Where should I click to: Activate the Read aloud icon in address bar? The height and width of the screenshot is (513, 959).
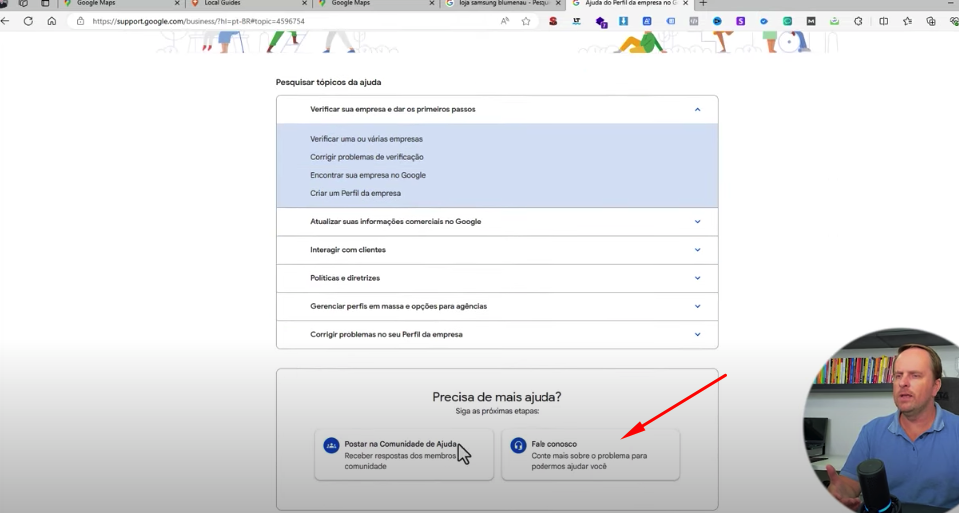pos(505,21)
